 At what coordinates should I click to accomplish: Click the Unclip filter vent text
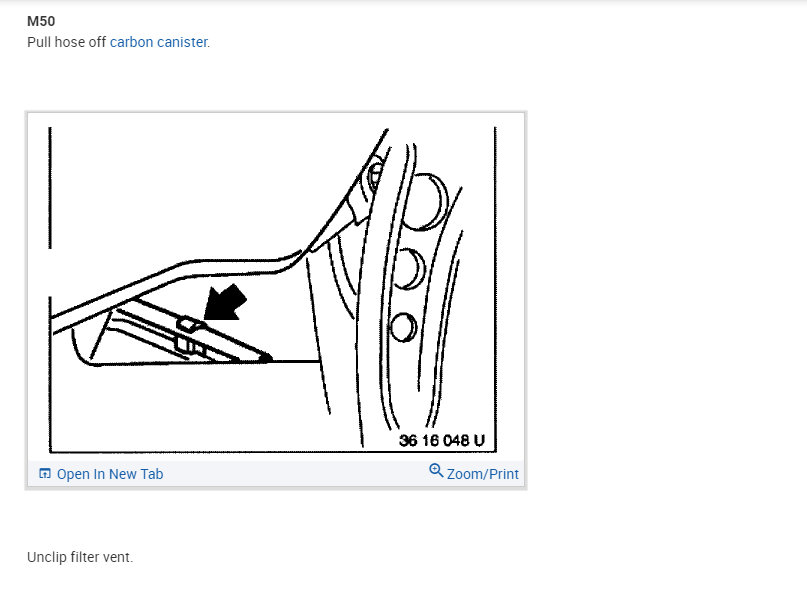[x=80, y=557]
